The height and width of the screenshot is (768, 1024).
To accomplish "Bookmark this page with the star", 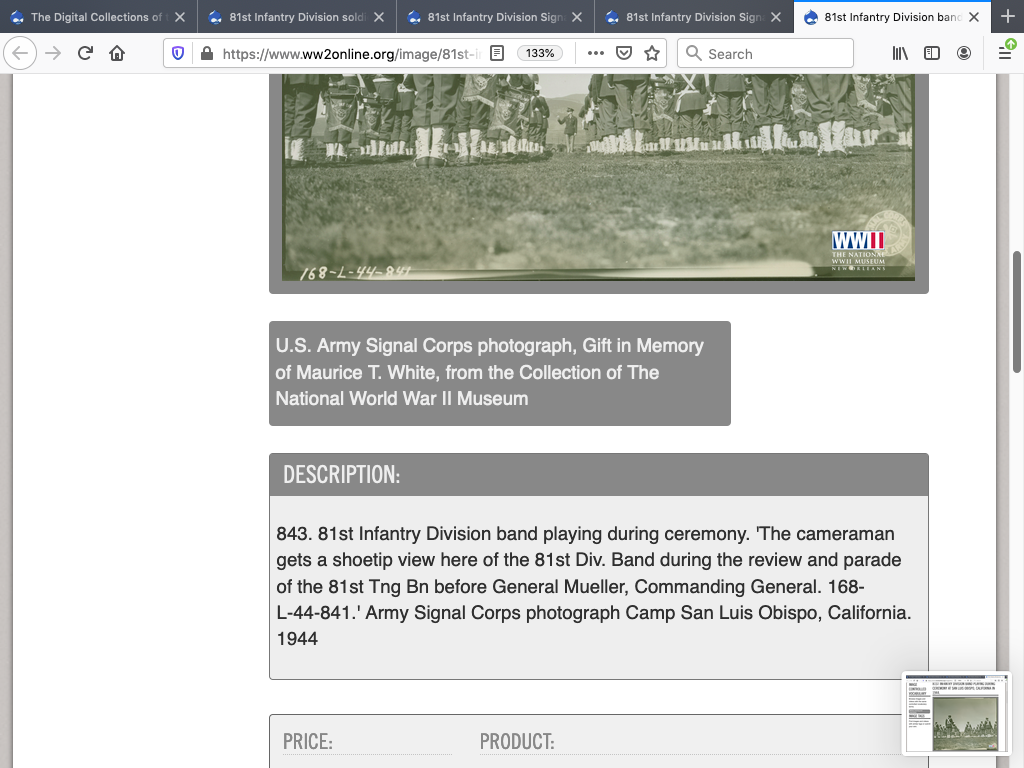I will point(652,53).
